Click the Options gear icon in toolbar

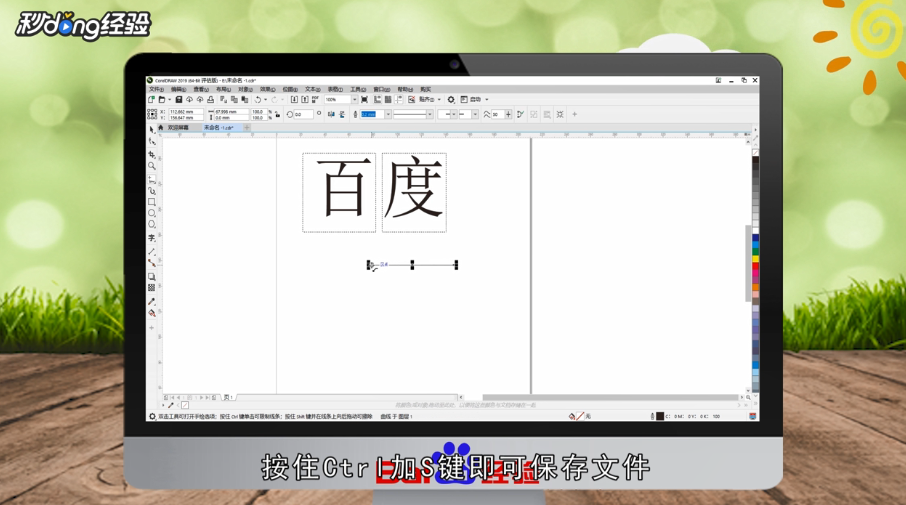tap(451, 99)
